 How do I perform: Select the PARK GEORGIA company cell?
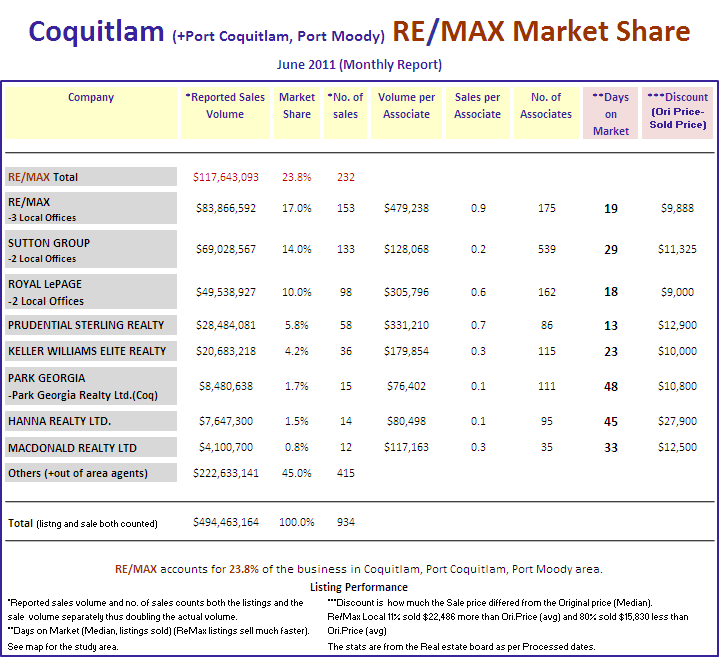click(46, 378)
